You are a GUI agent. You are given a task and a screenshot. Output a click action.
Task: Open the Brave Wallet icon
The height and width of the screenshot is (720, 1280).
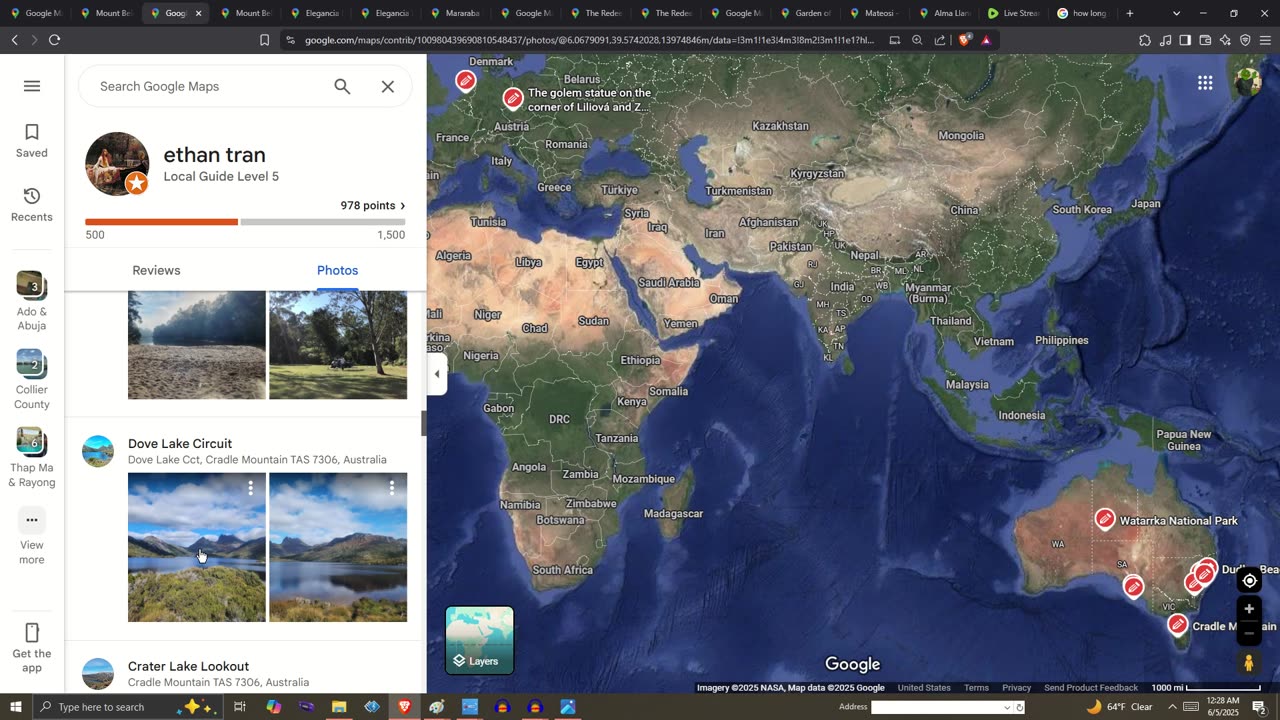[1205, 40]
